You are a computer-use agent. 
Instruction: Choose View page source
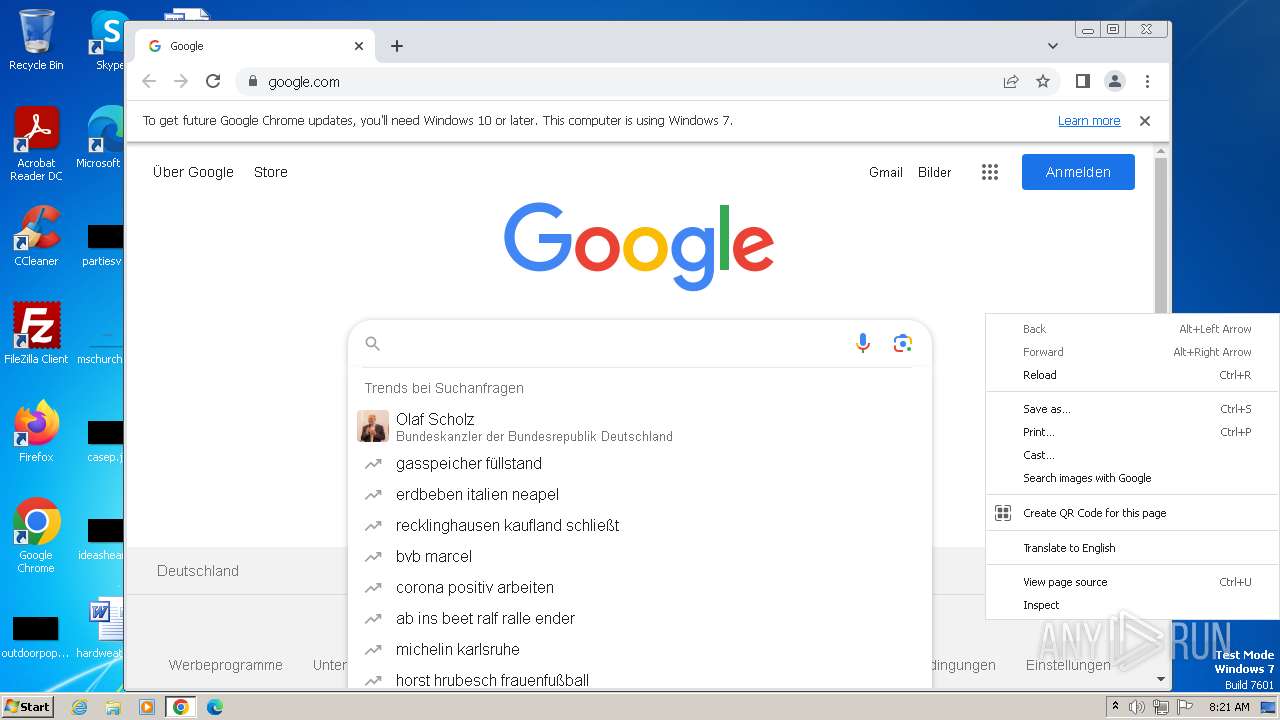tap(1133, 582)
